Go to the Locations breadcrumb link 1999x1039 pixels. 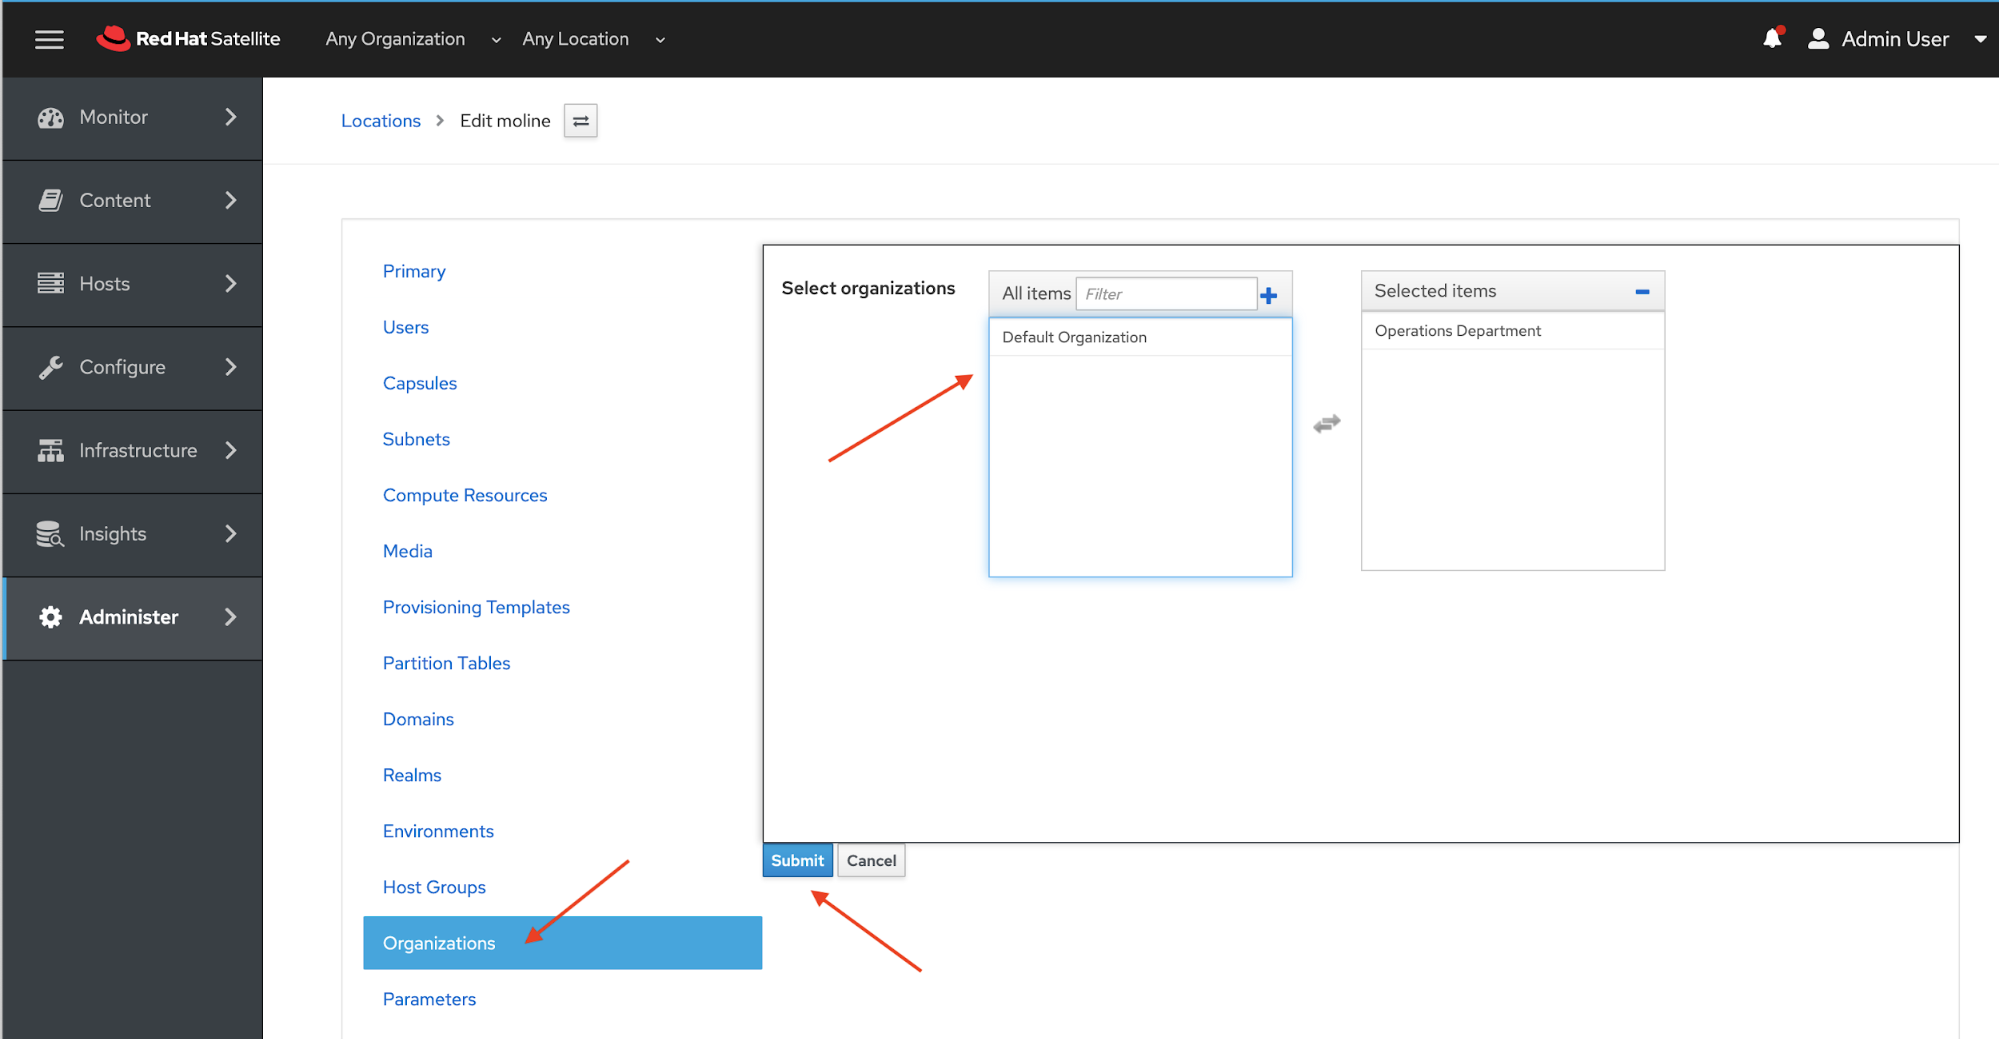click(380, 121)
